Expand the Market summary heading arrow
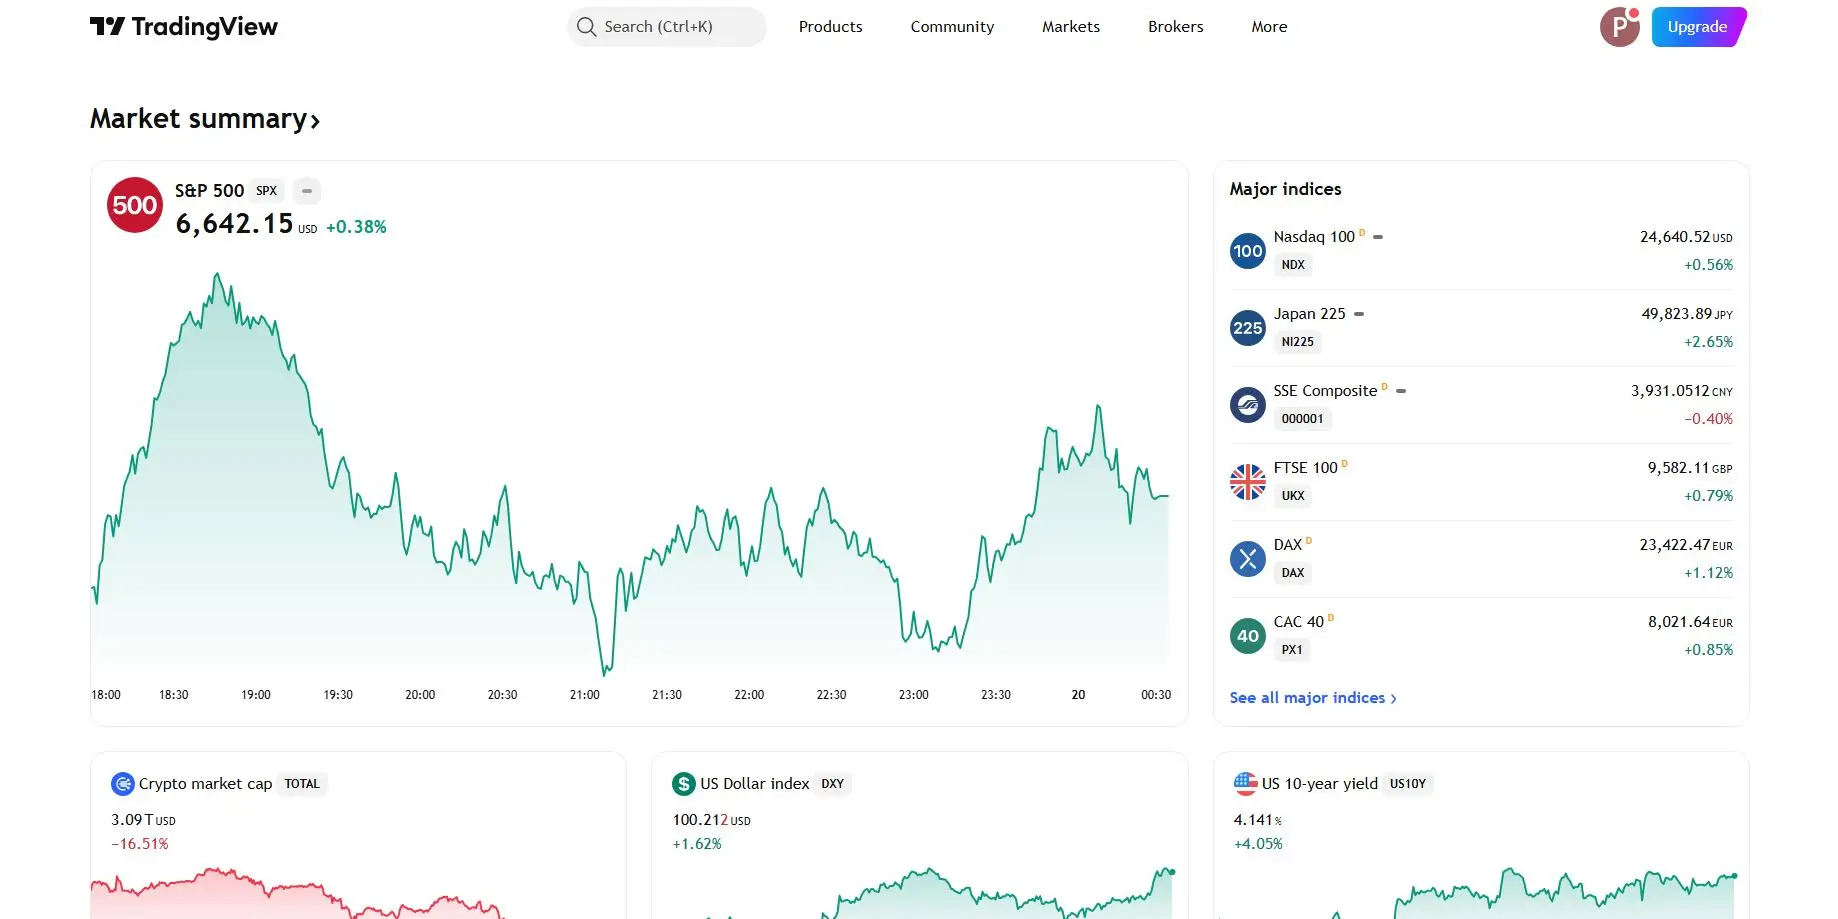The height and width of the screenshot is (919, 1838). point(315,121)
